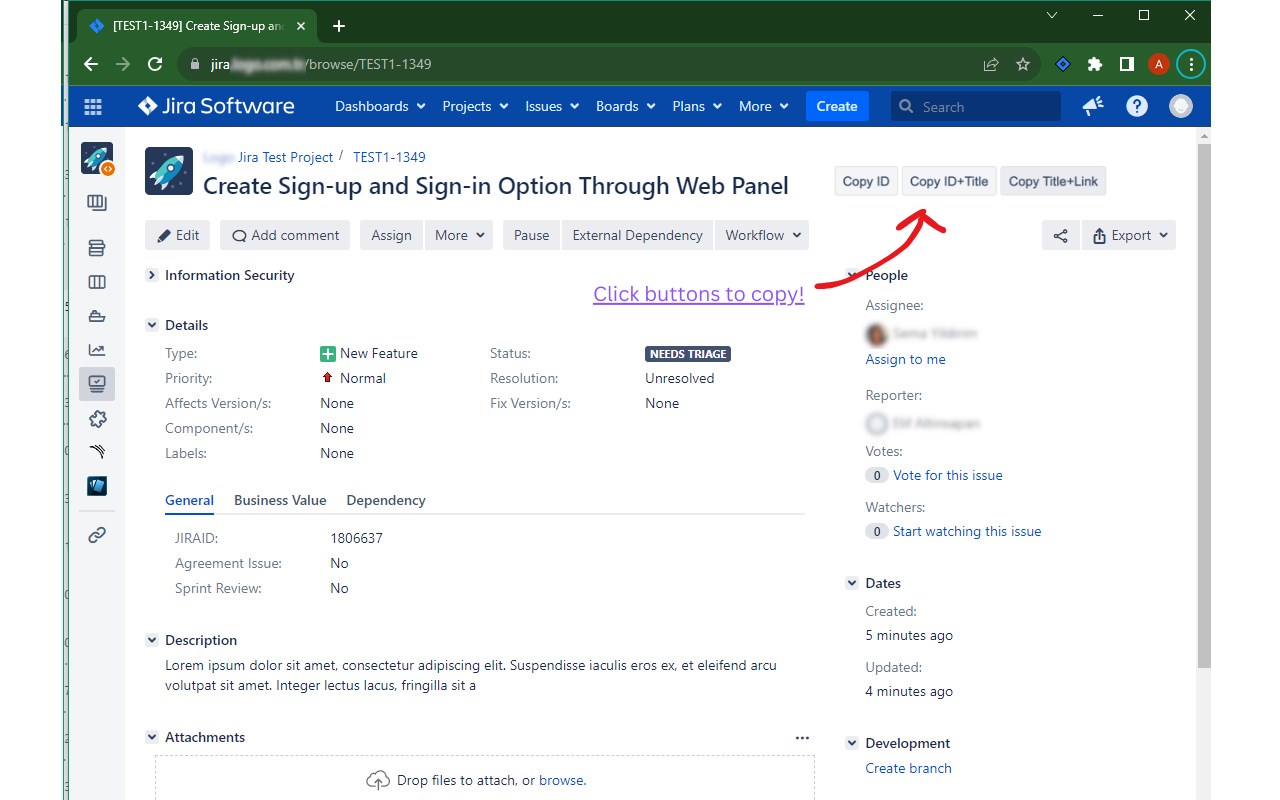Click the Create branch link
Screen dimensions: 1280x800
[908, 768]
